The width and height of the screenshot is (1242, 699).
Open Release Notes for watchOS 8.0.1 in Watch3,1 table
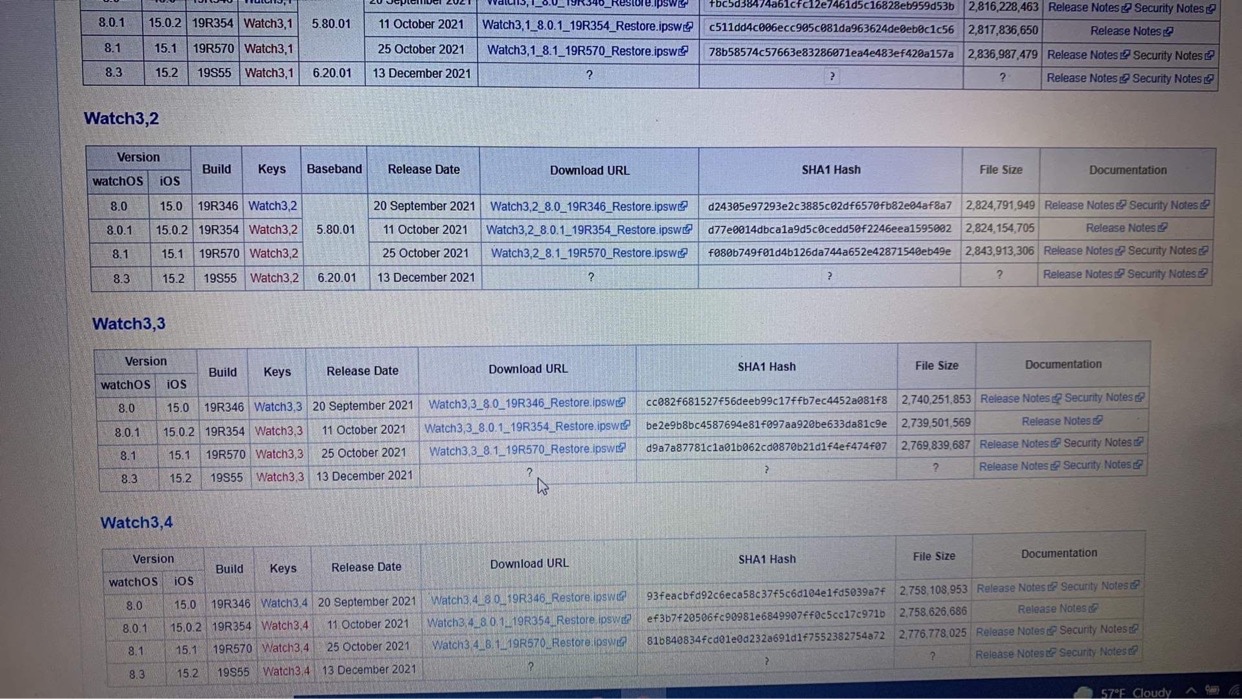click(x=1132, y=31)
